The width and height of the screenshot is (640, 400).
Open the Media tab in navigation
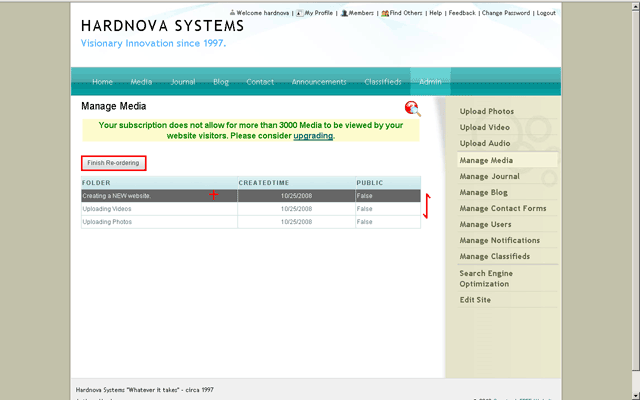click(141, 82)
